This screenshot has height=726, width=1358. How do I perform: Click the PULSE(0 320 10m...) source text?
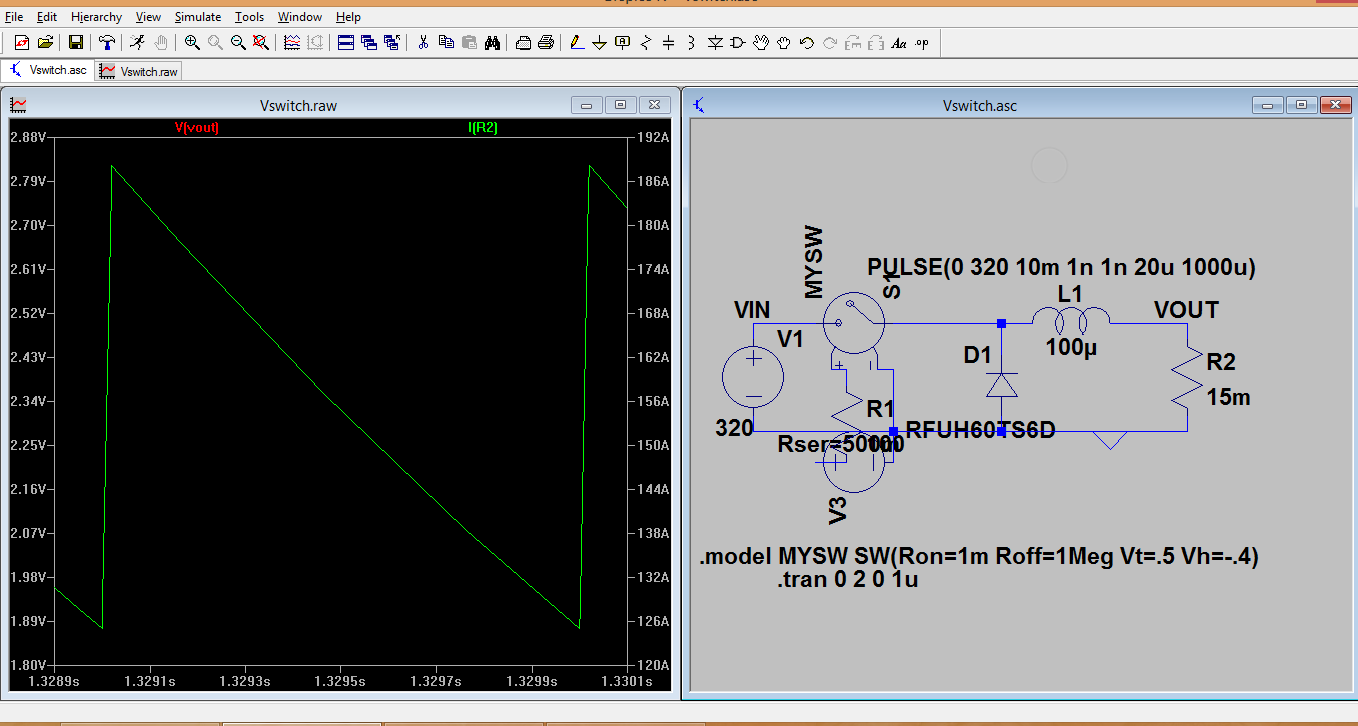pyautogui.click(x=1061, y=267)
